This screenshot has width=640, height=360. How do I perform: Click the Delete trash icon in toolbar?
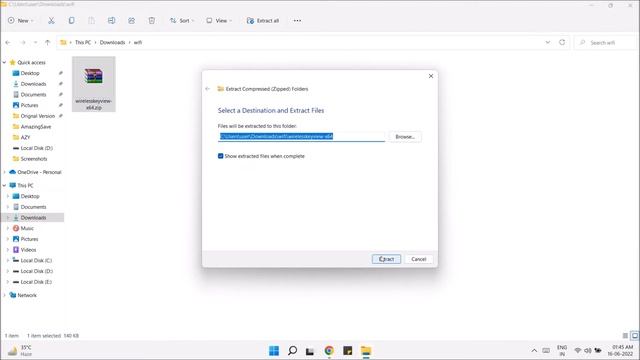pos(151,20)
